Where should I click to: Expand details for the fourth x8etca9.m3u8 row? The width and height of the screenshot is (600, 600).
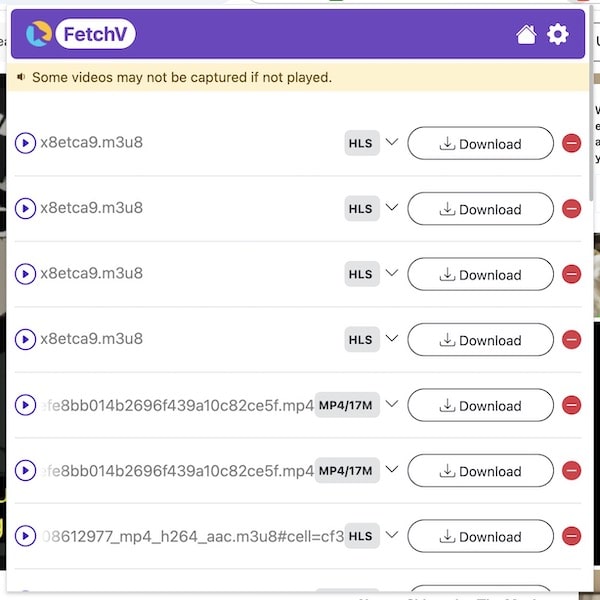(392, 339)
